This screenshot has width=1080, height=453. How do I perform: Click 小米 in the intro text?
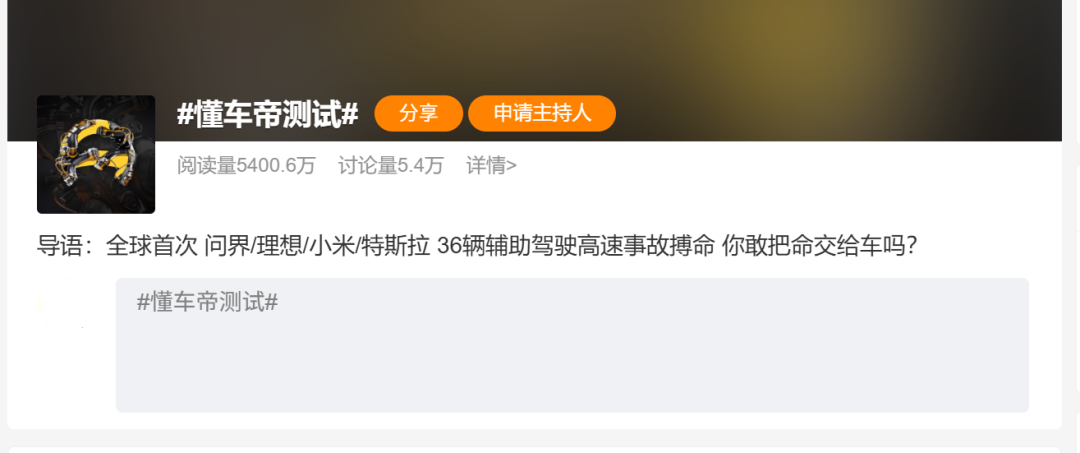pyautogui.click(x=330, y=246)
